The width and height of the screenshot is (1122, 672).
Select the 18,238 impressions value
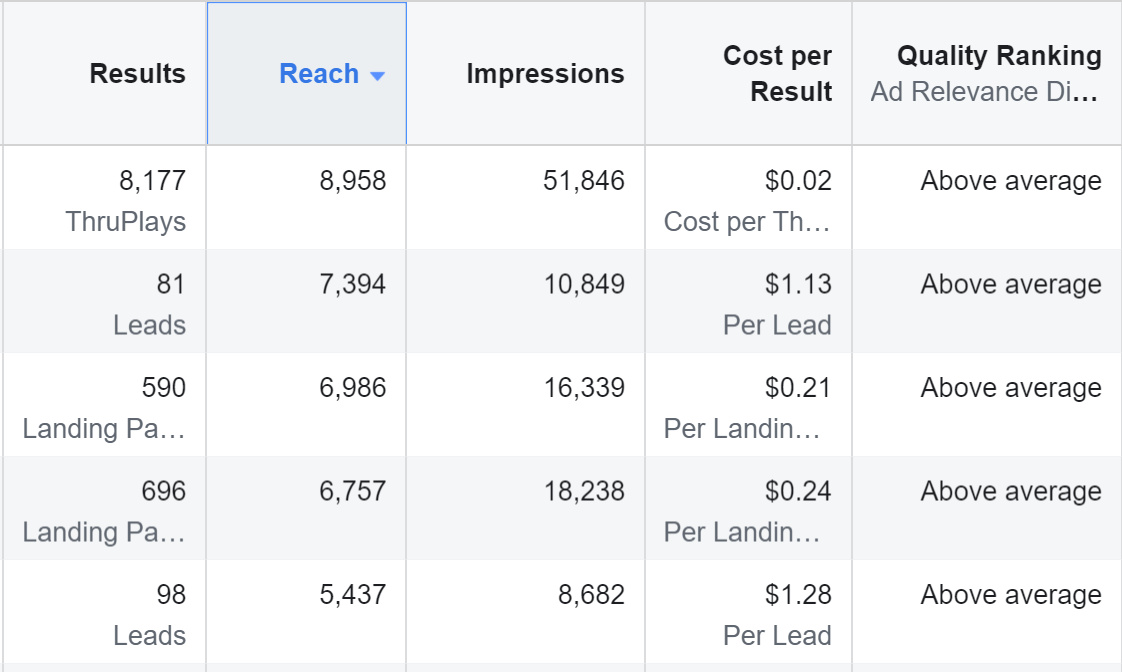click(x=584, y=491)
